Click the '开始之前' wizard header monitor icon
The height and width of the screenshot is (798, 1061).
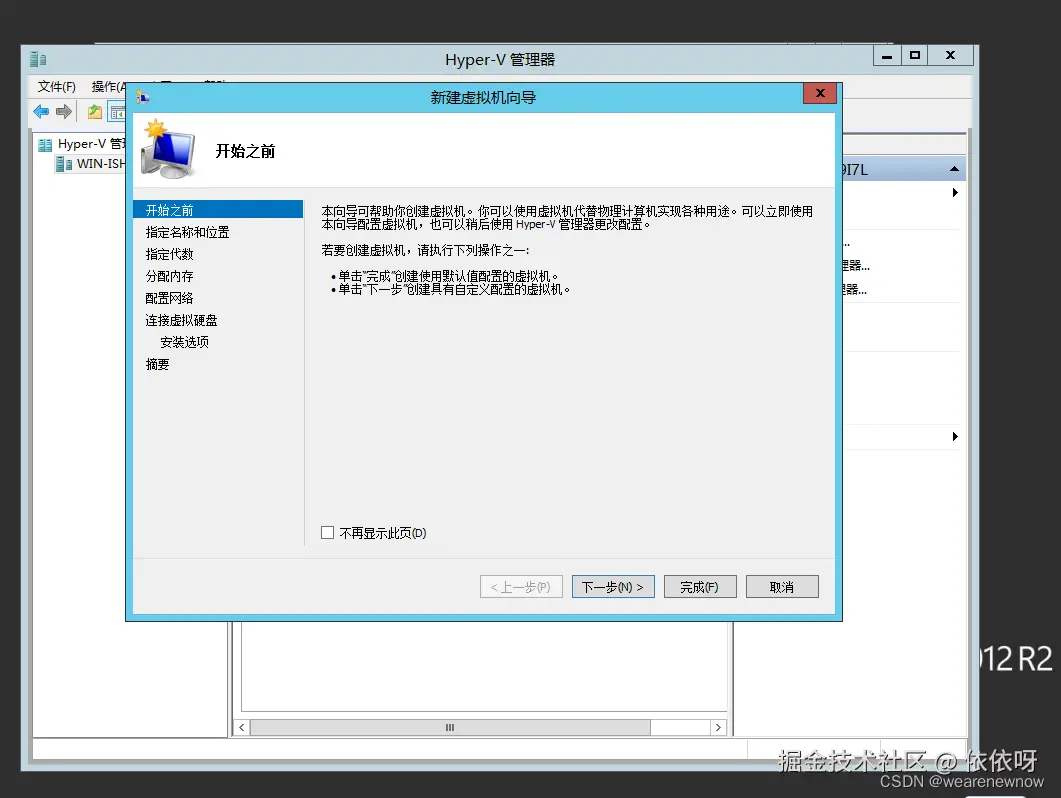168,150
